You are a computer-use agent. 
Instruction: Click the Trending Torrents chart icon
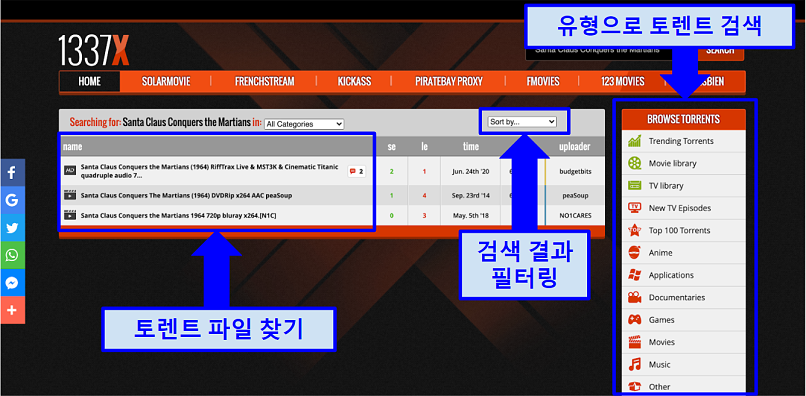(x=634, y=141)
